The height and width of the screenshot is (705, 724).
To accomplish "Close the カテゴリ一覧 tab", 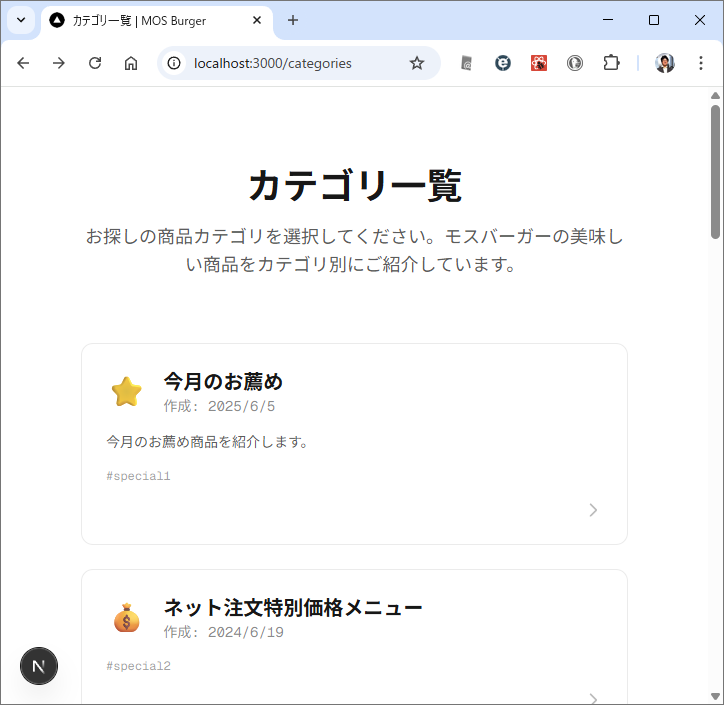I will click(x=257, y=20).
